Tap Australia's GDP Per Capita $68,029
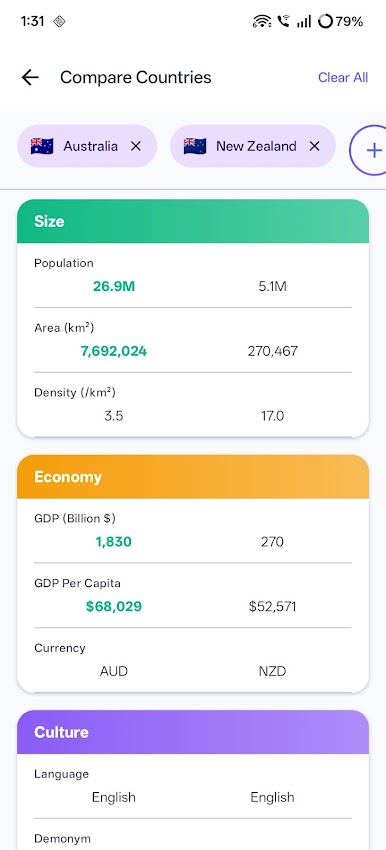Viewport: 386px width, 850px height. point(114,606)
